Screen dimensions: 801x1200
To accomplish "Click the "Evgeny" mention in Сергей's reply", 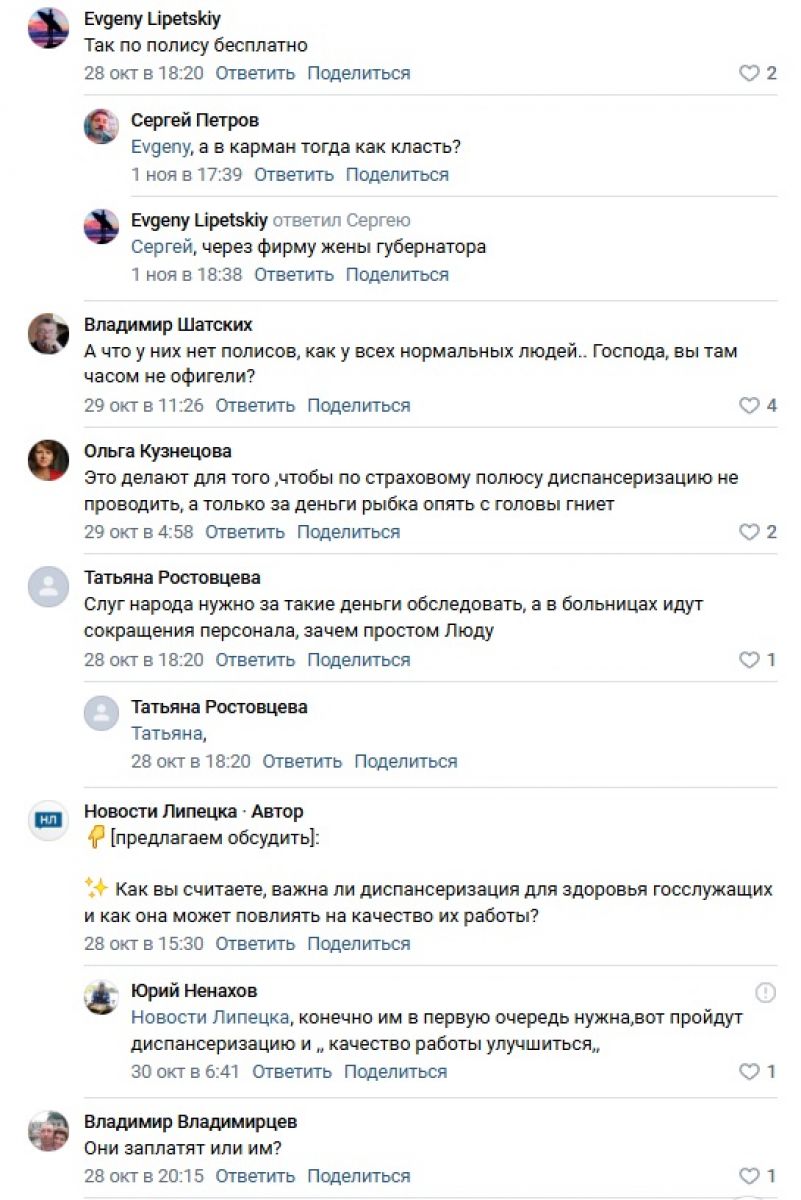I will [160, 147].
